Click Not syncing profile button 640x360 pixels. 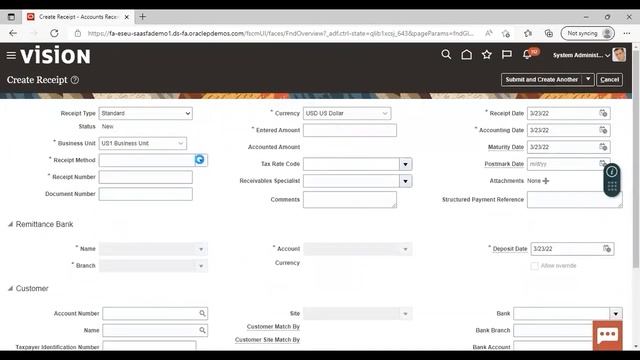coord(588,33)
